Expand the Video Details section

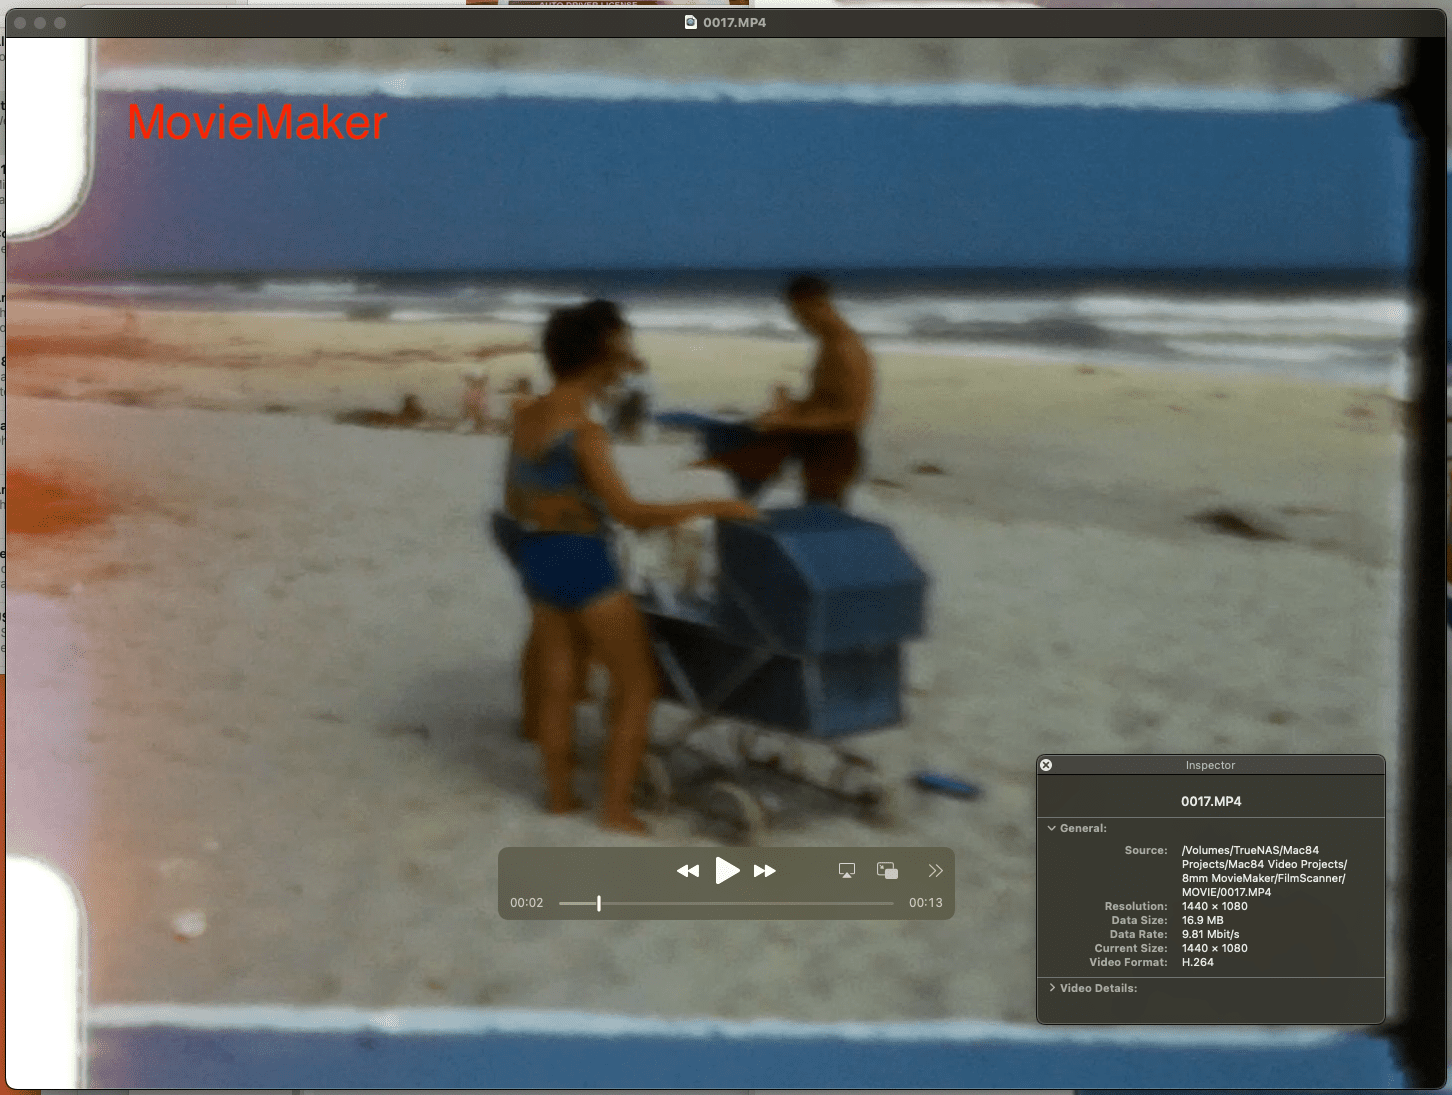(1052, 988)
